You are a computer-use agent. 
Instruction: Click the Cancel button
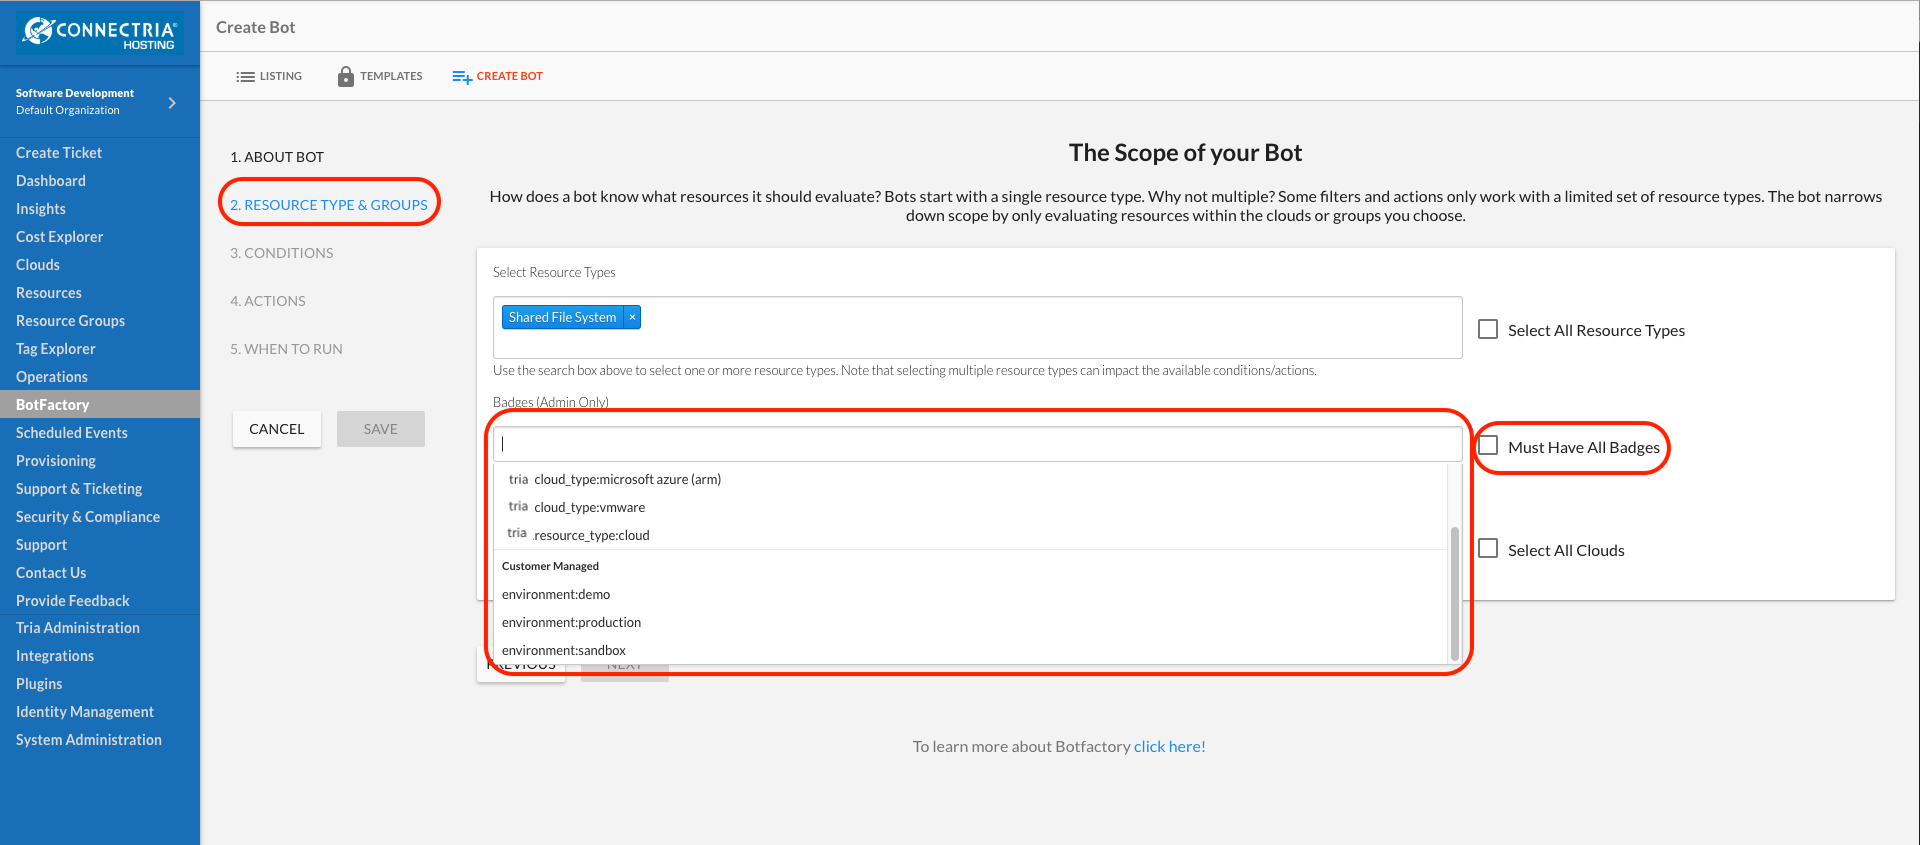tap(277, 429)
